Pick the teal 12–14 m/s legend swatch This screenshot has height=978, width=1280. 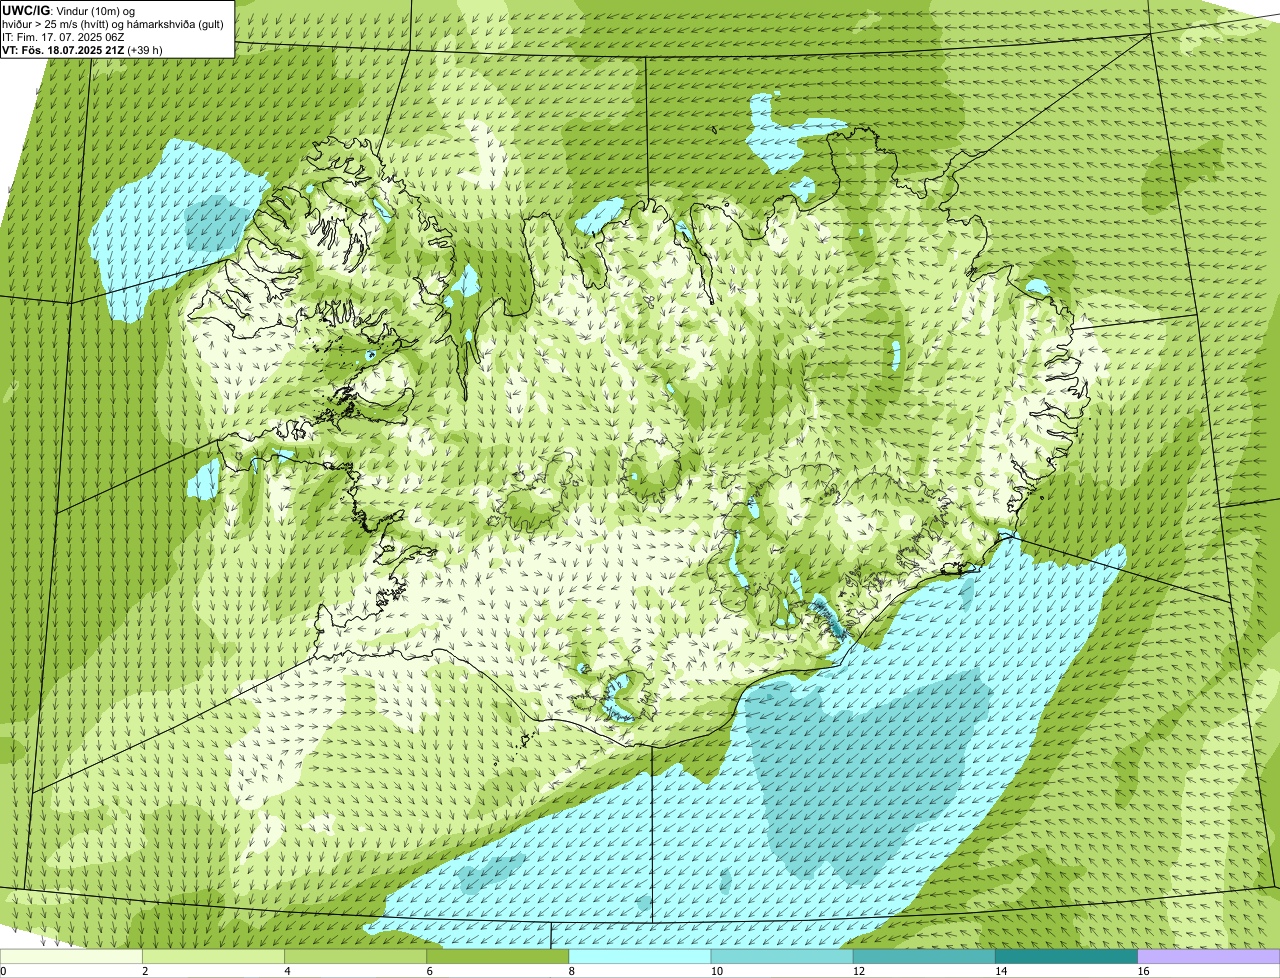(924, 957)
